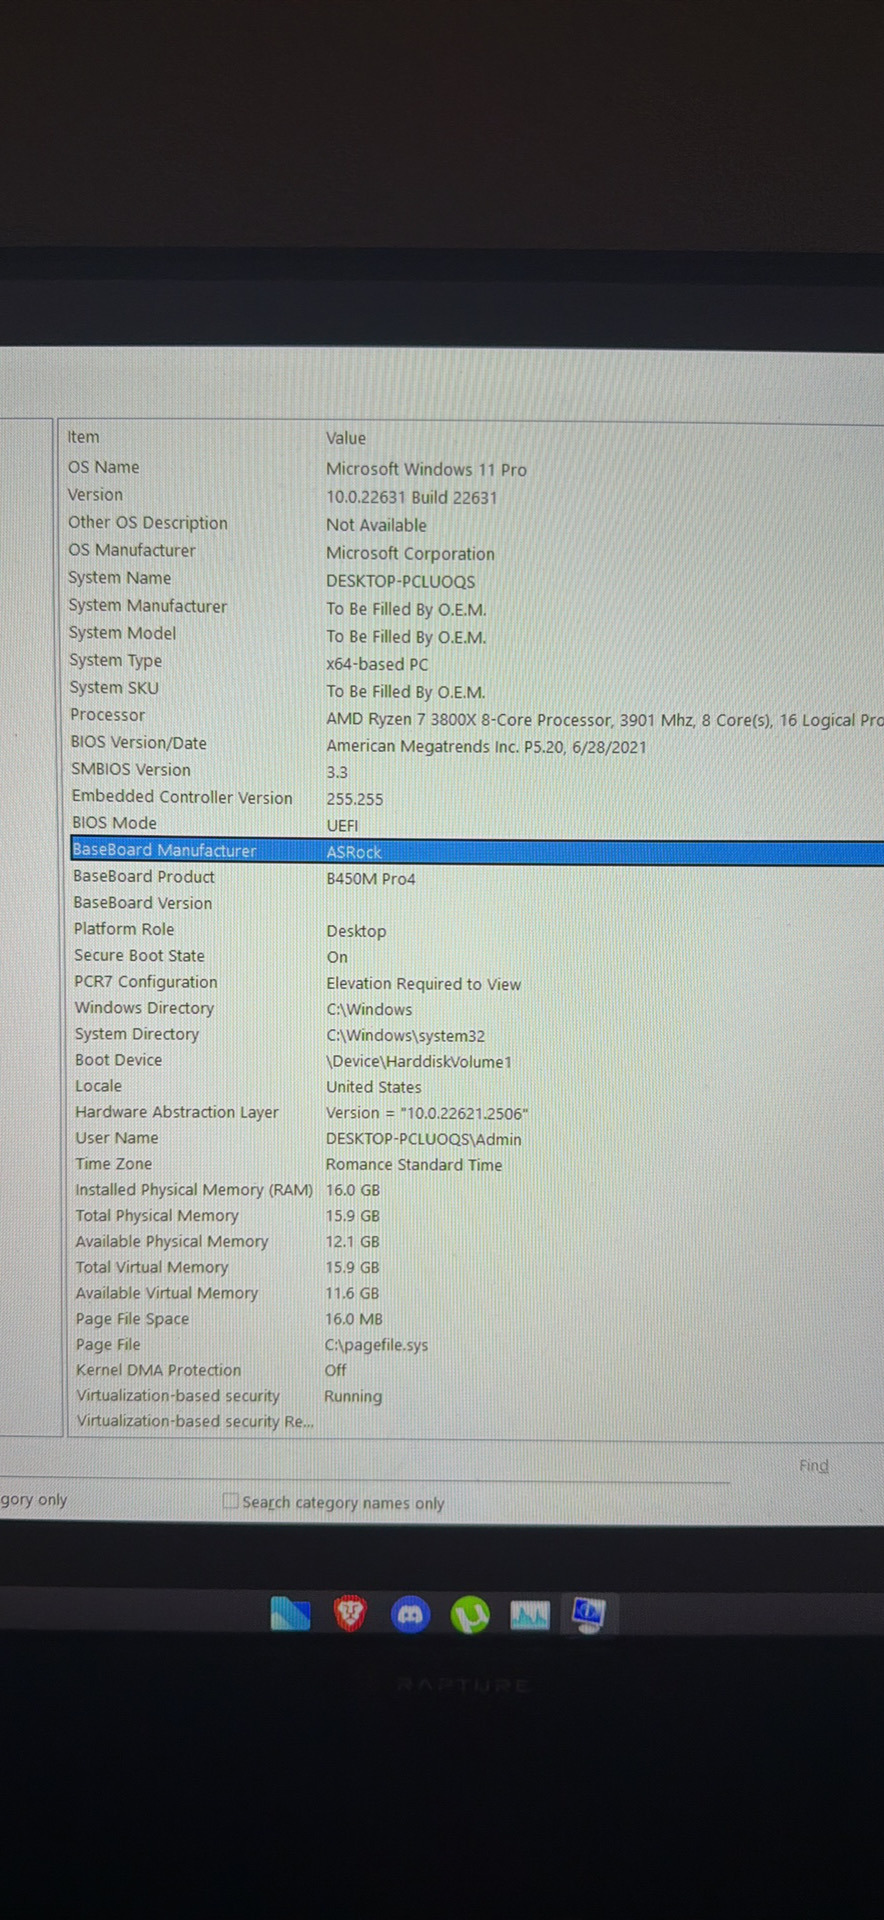The height and width of the screenshot is (1920, 884).
Task: Click the System Information taskbar icon
Action: click(x=589, y=1614)
